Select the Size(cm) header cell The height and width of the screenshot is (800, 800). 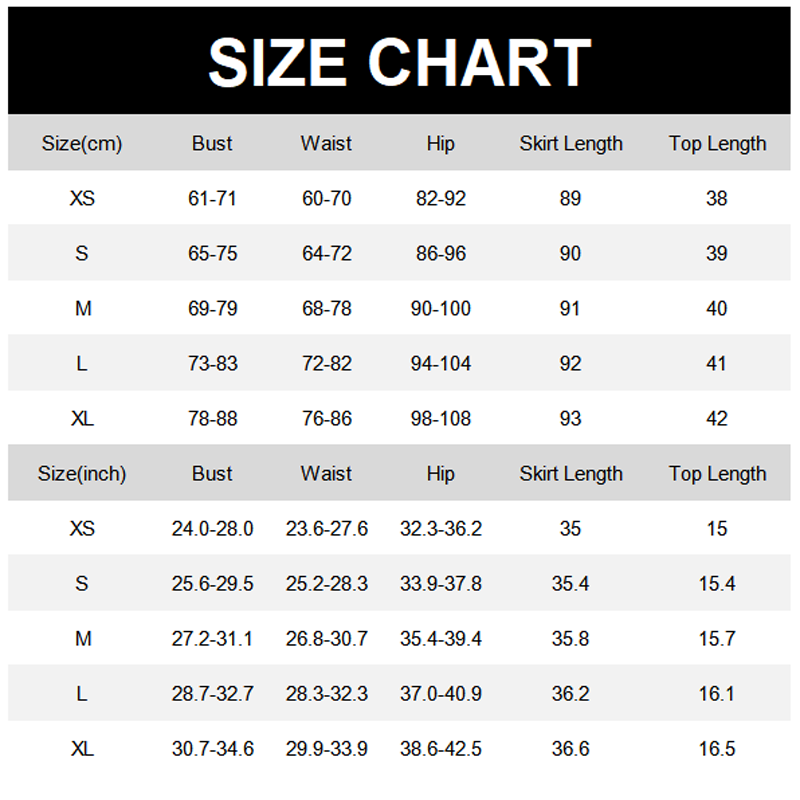[x=82, y=144]
